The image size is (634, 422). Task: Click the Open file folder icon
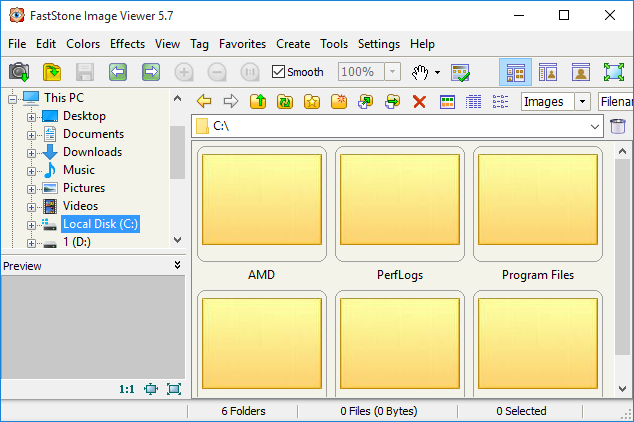(x=52, y=72)
